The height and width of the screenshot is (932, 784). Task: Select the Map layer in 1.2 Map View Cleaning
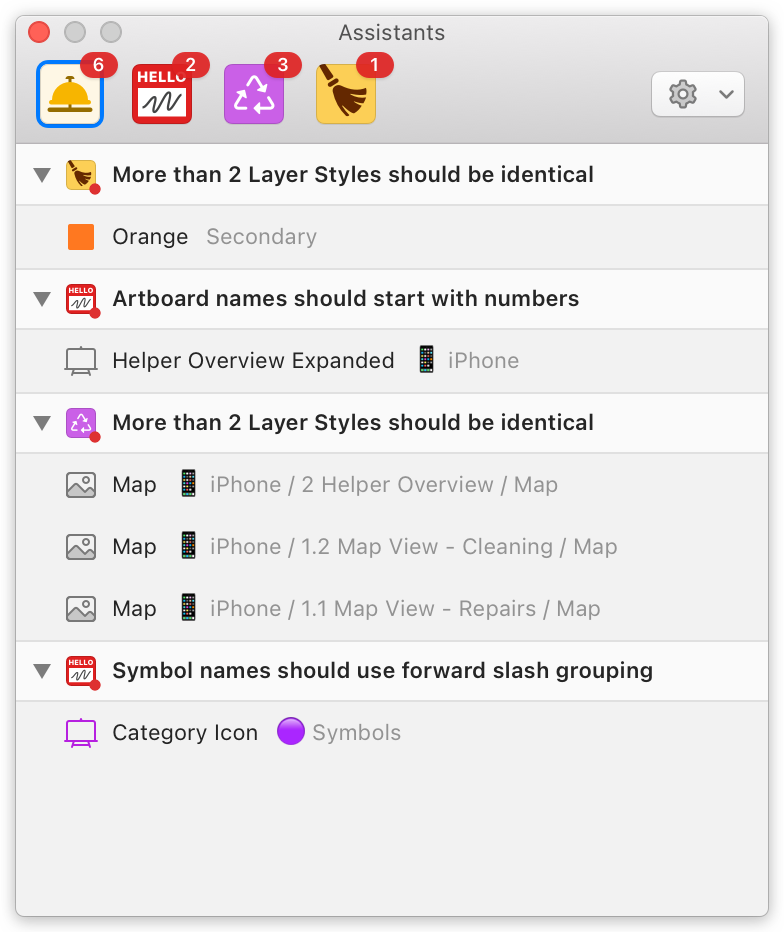click(x=300, y=546)
